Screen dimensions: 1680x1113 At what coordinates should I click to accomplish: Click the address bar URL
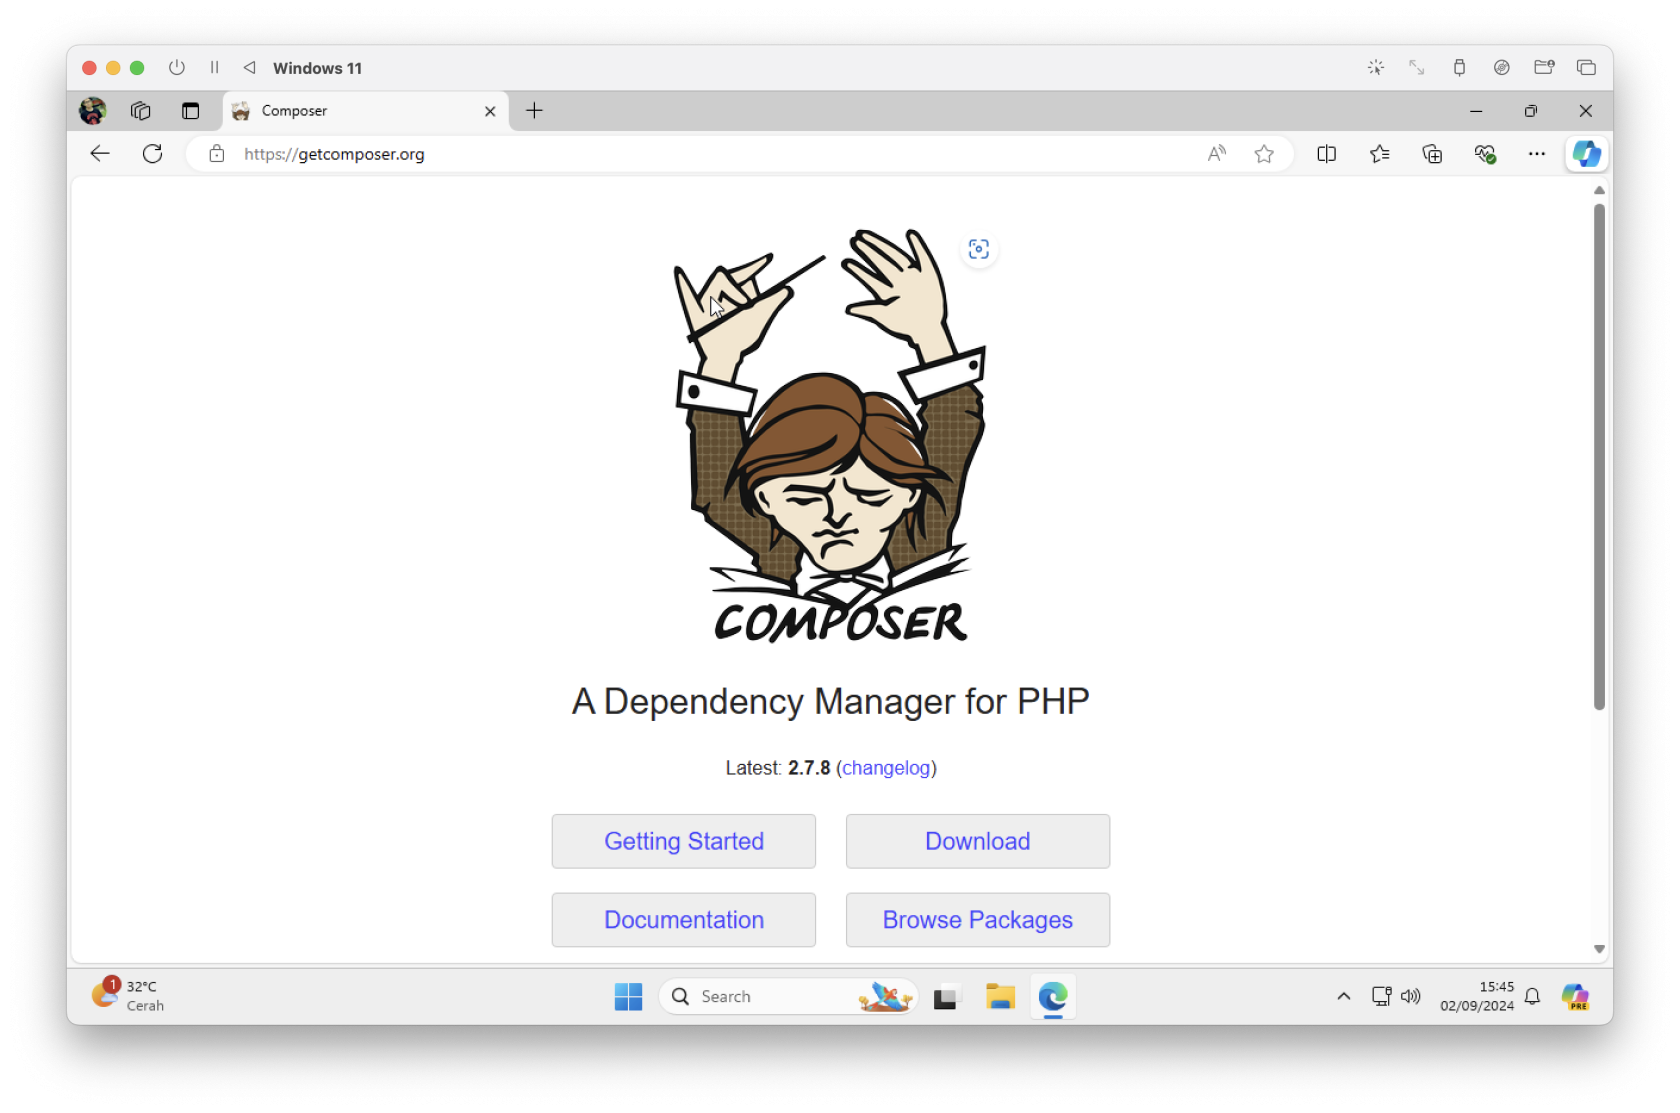point(334,154)
